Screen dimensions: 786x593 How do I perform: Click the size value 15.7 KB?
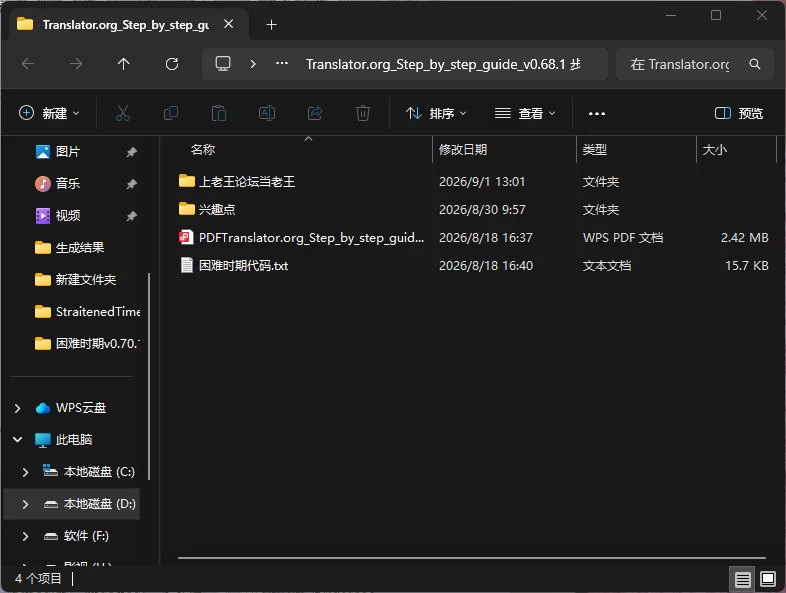tap(747, 266)
